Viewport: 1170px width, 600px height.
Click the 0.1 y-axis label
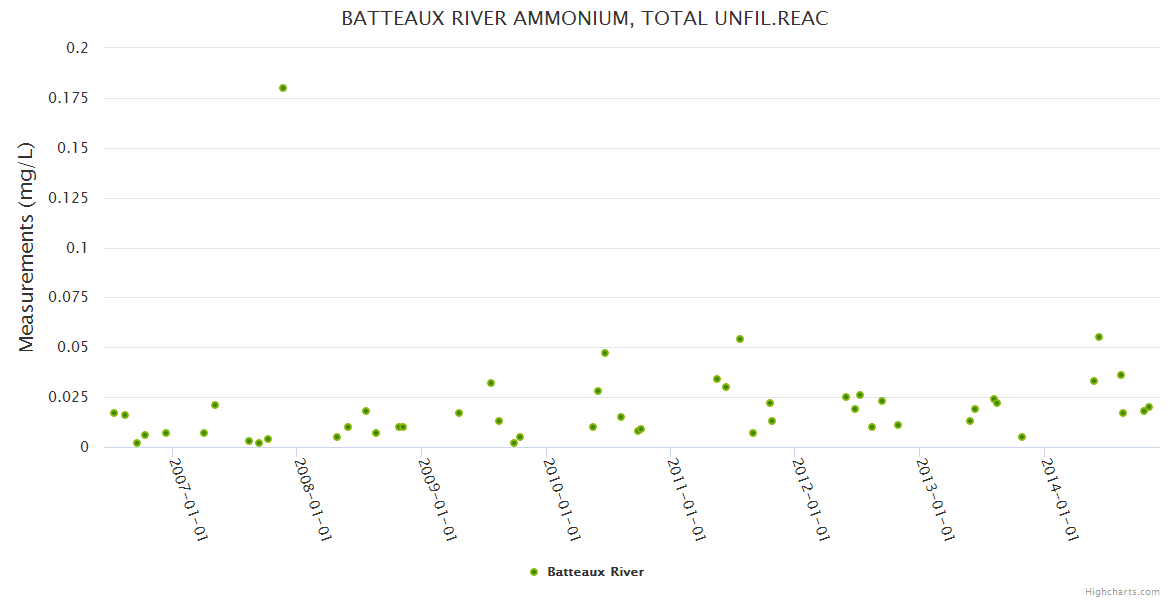78,248
